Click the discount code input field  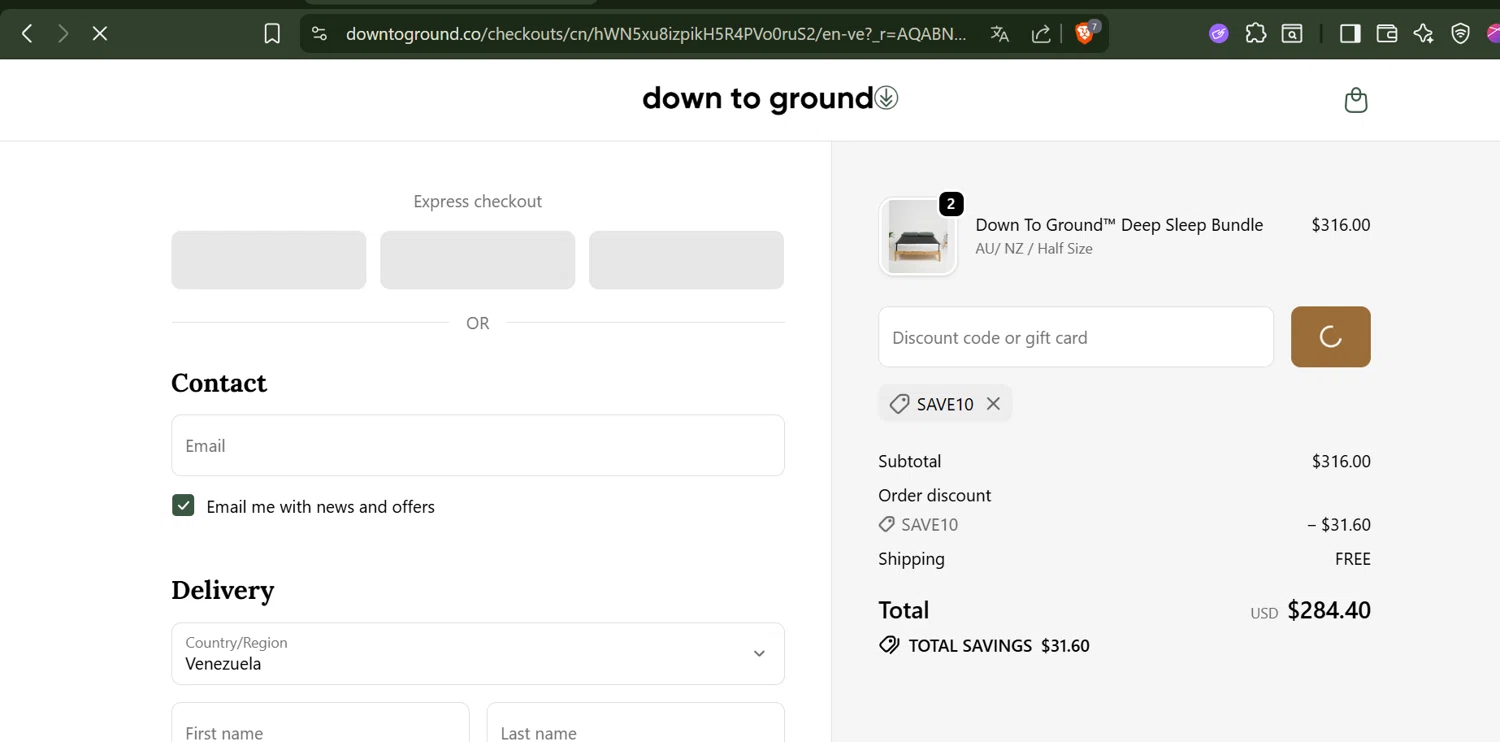pyautogui.click(x=1076, y=337)
